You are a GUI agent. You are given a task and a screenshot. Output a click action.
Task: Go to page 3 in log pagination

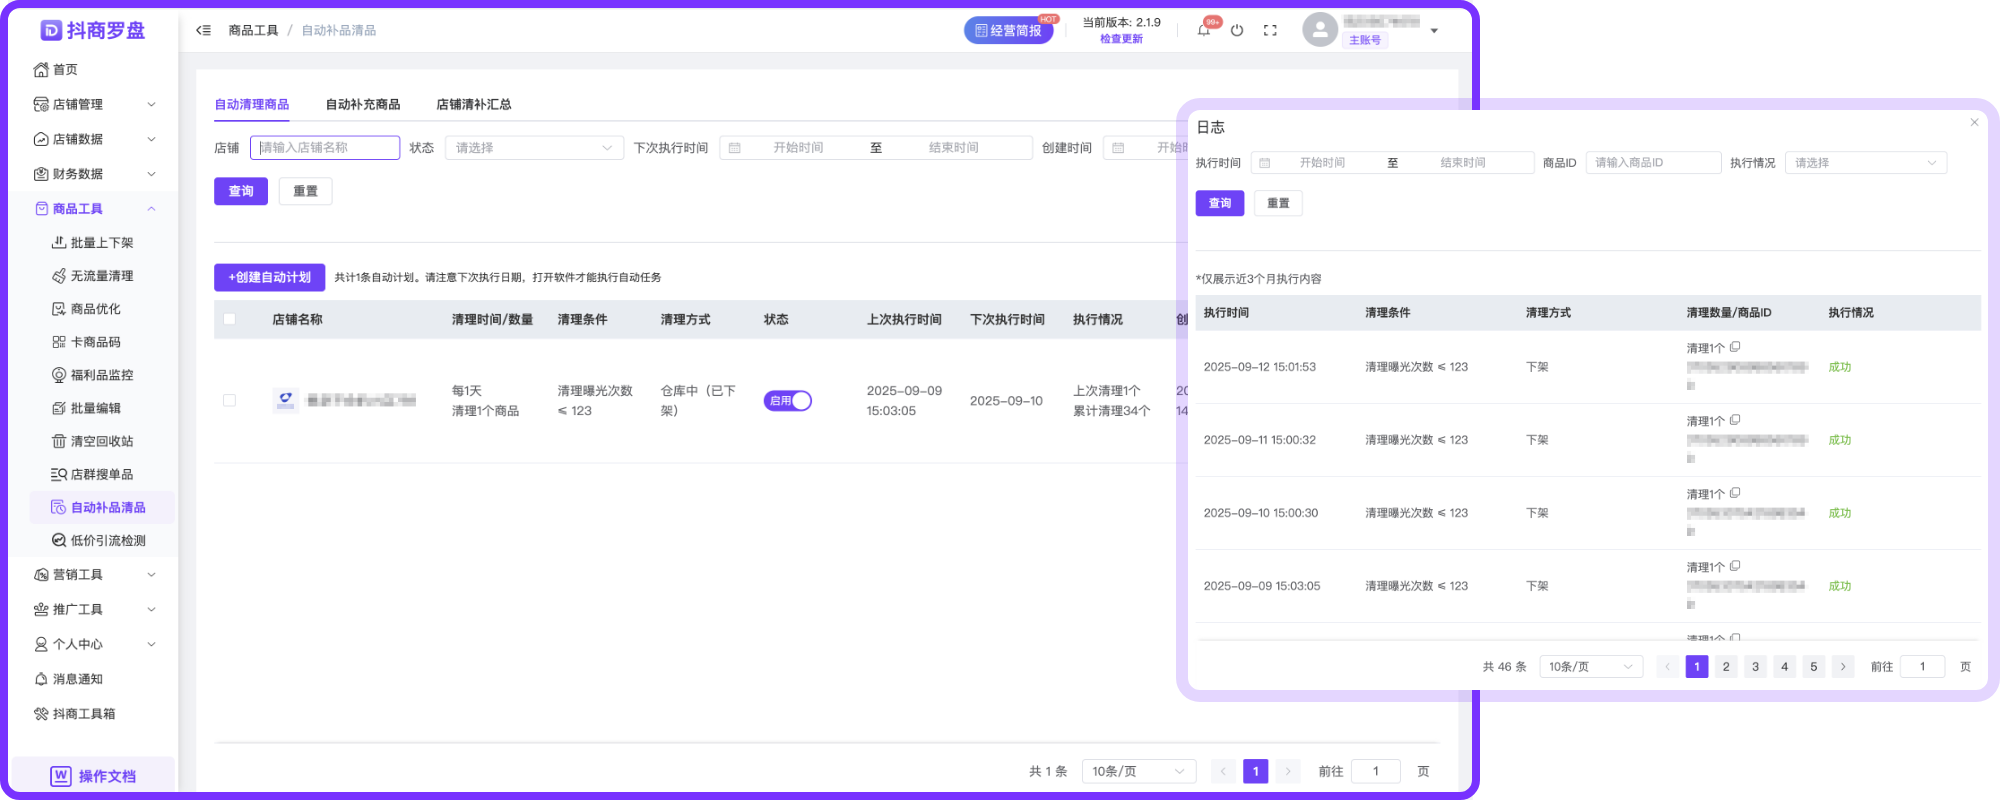click(x=1755, y=667)
